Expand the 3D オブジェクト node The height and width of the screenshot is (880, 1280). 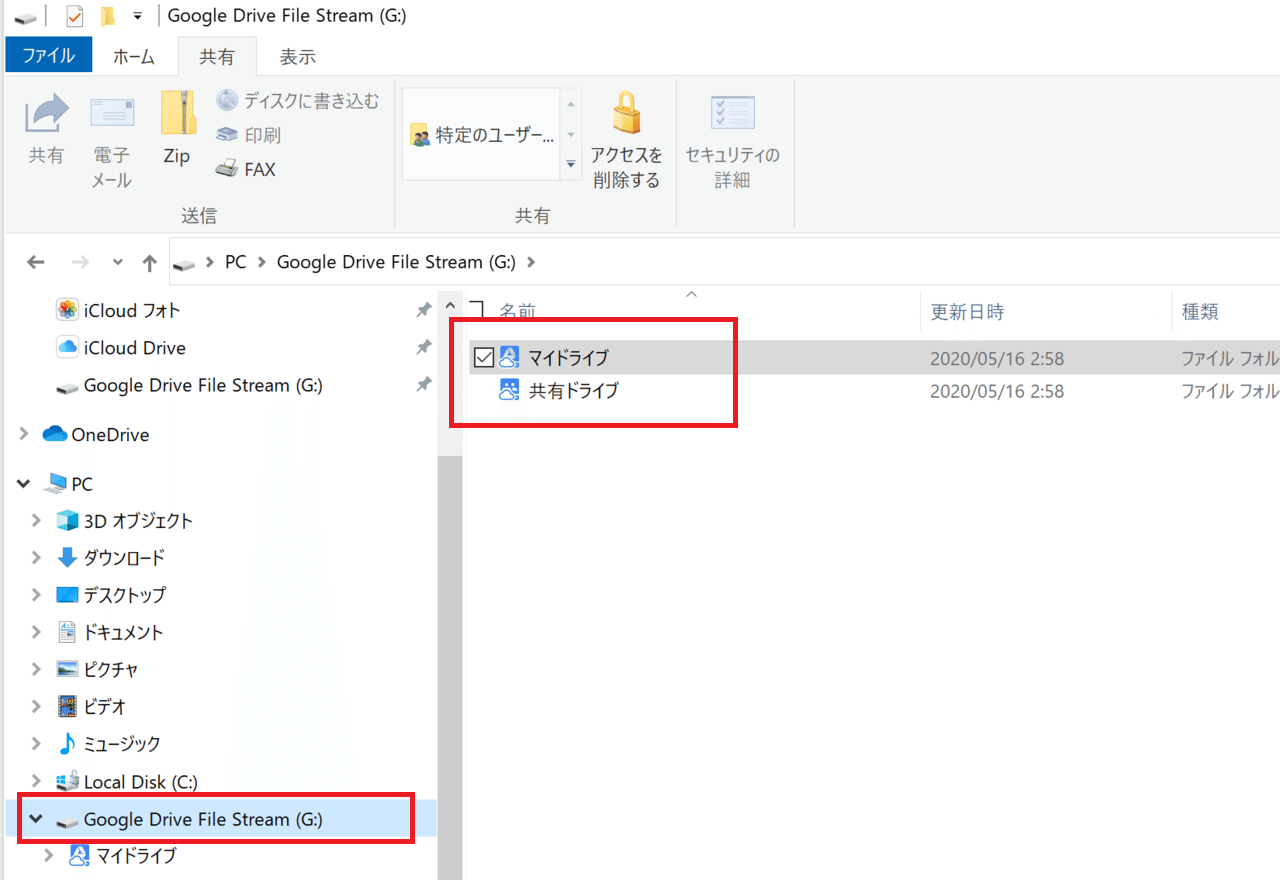pyautogui.click(x=36, y=520)
